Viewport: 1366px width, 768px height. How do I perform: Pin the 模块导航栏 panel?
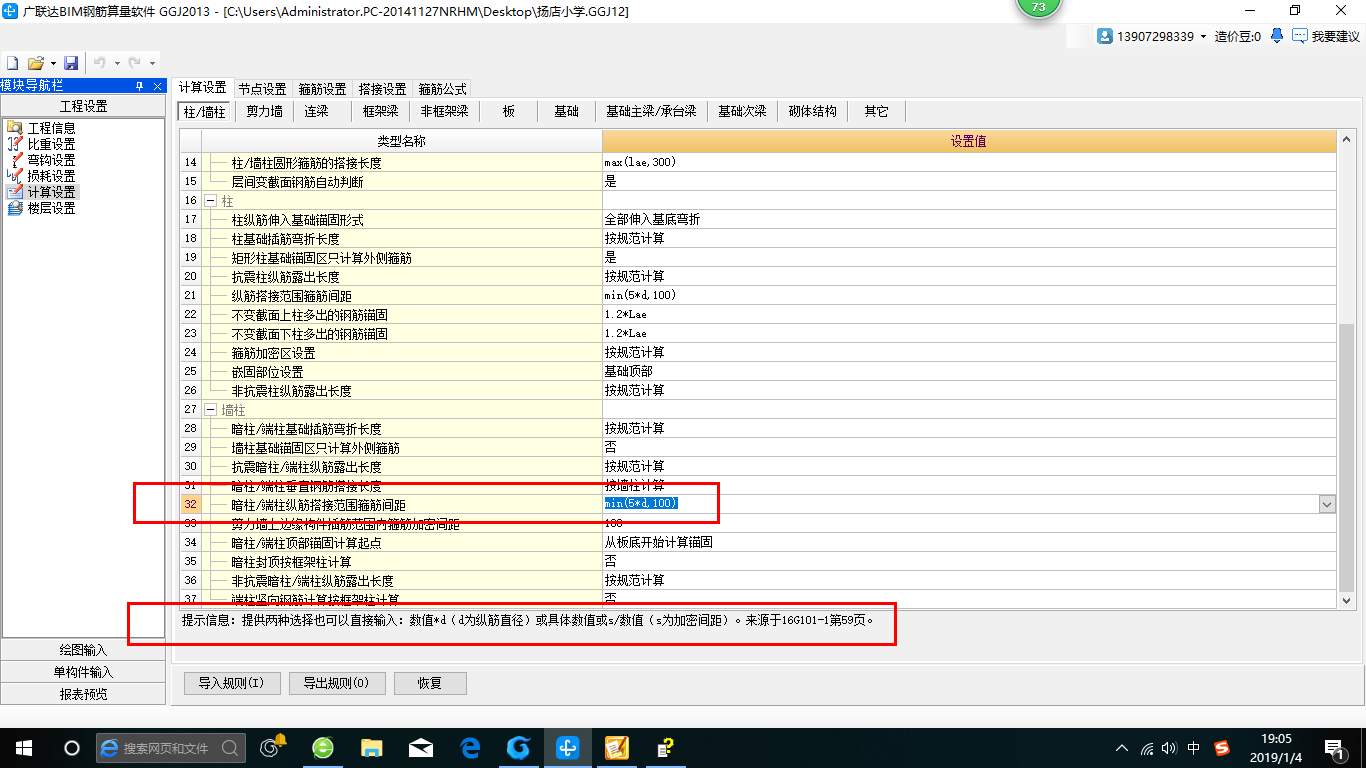coord(140,87)
